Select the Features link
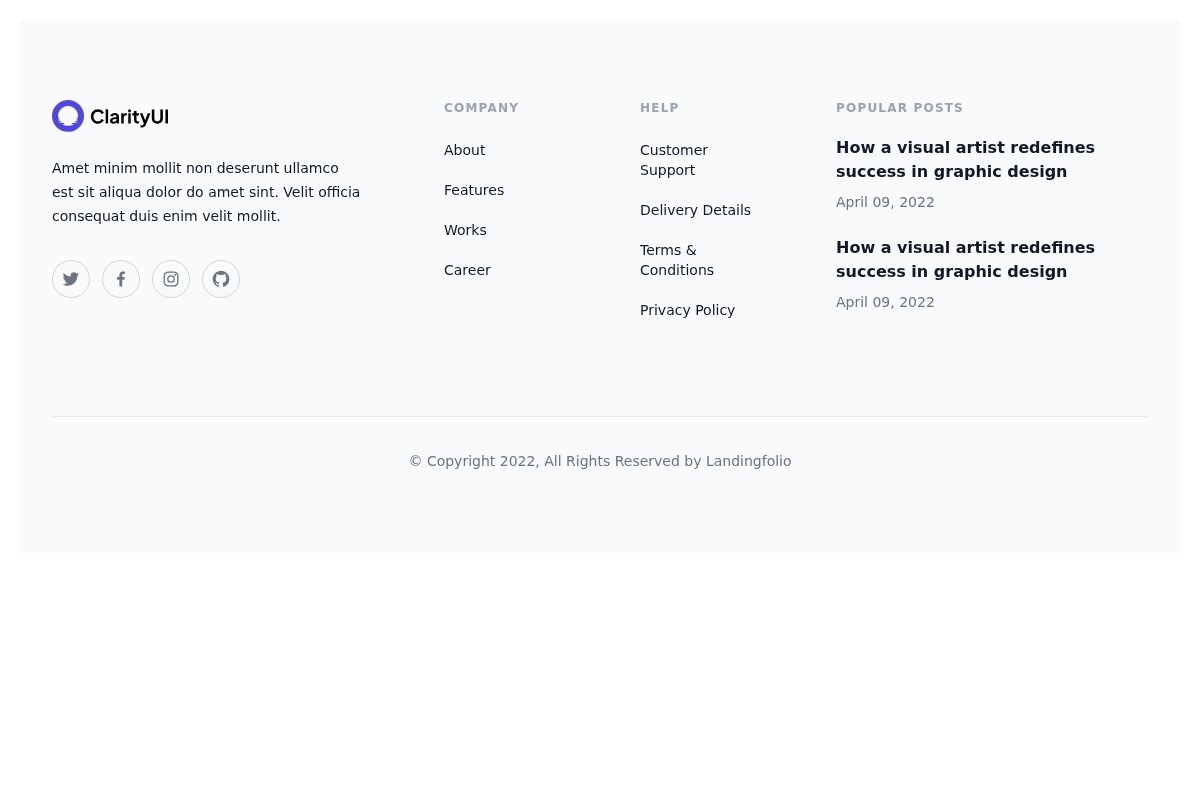The image size is (1200, 800). tap(473, 190)
